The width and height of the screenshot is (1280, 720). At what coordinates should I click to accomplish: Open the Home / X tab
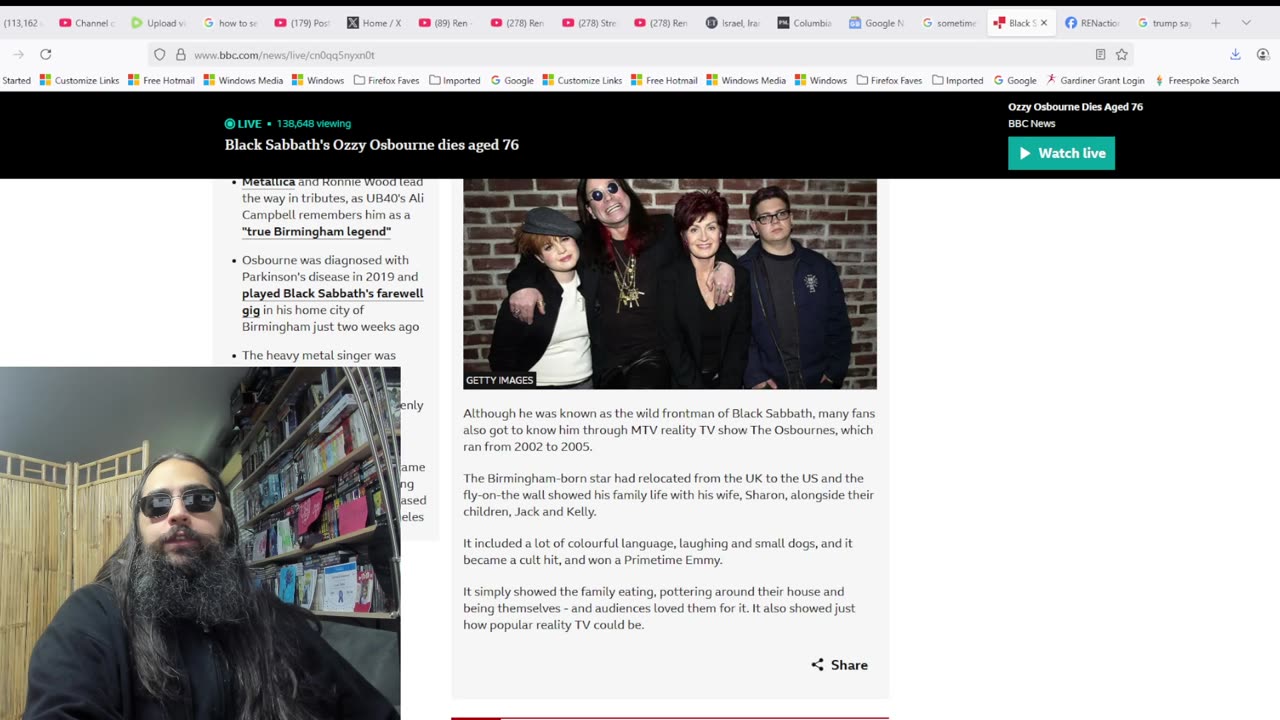(x=374, y=23)
